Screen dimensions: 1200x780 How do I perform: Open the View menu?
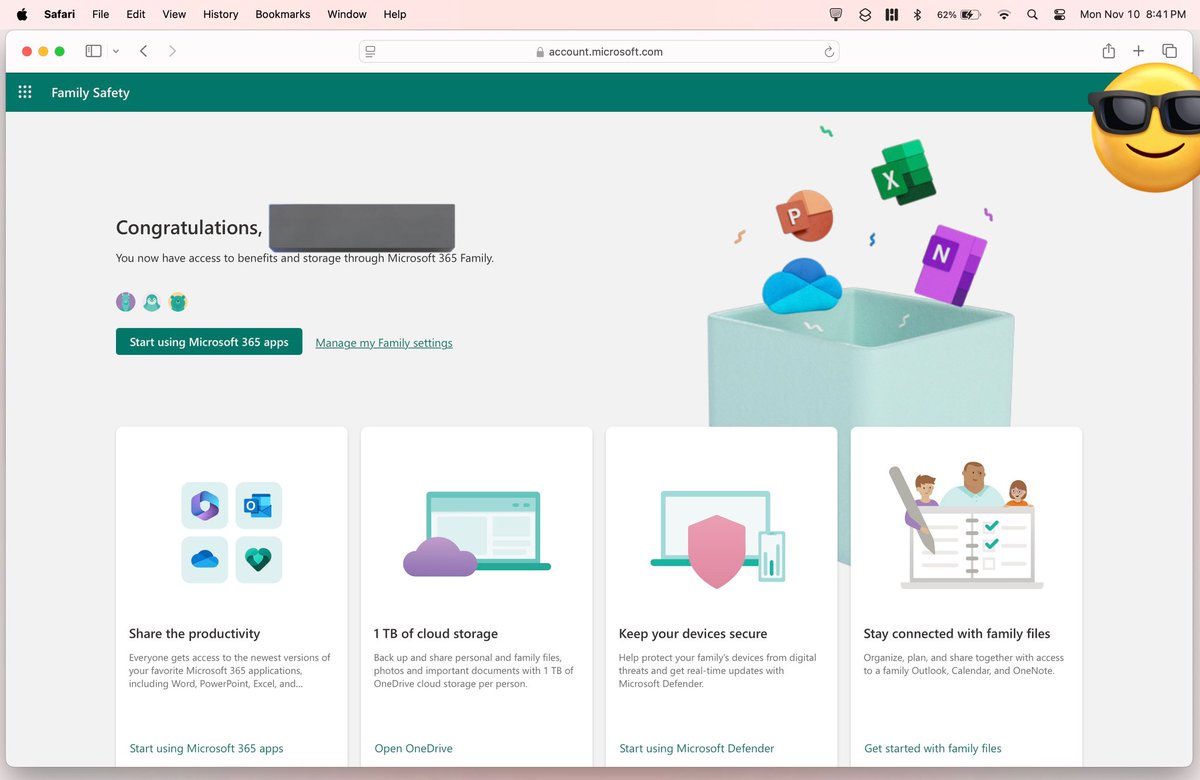pos(174,14)
